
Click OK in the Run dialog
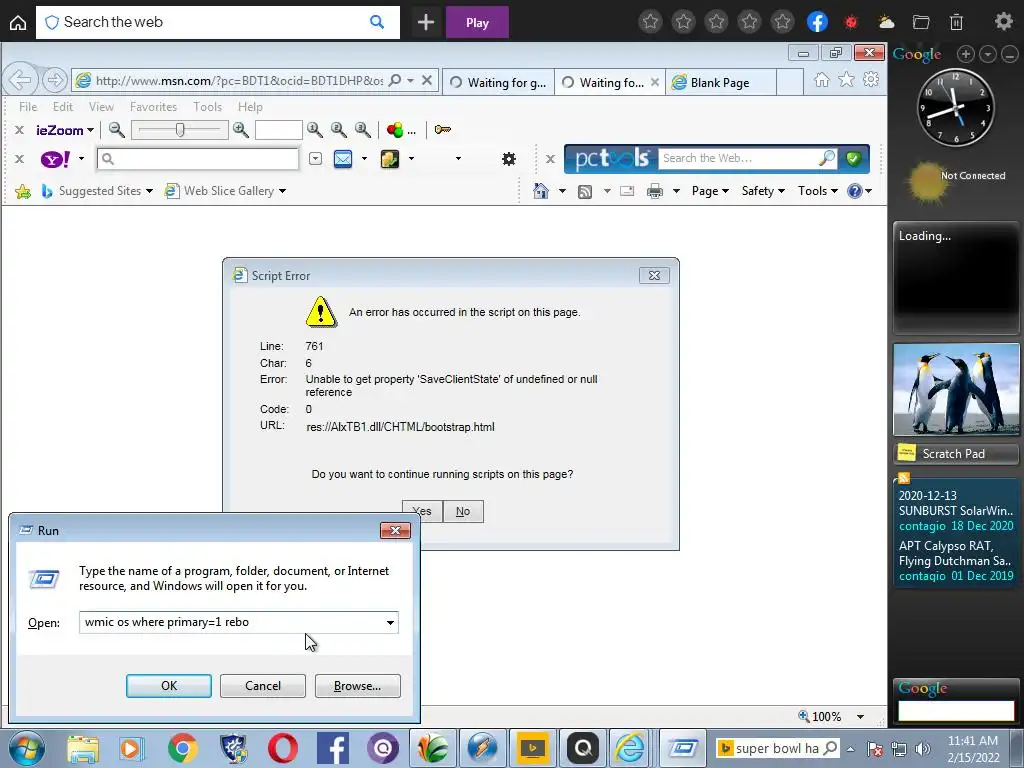click(168, 686)
